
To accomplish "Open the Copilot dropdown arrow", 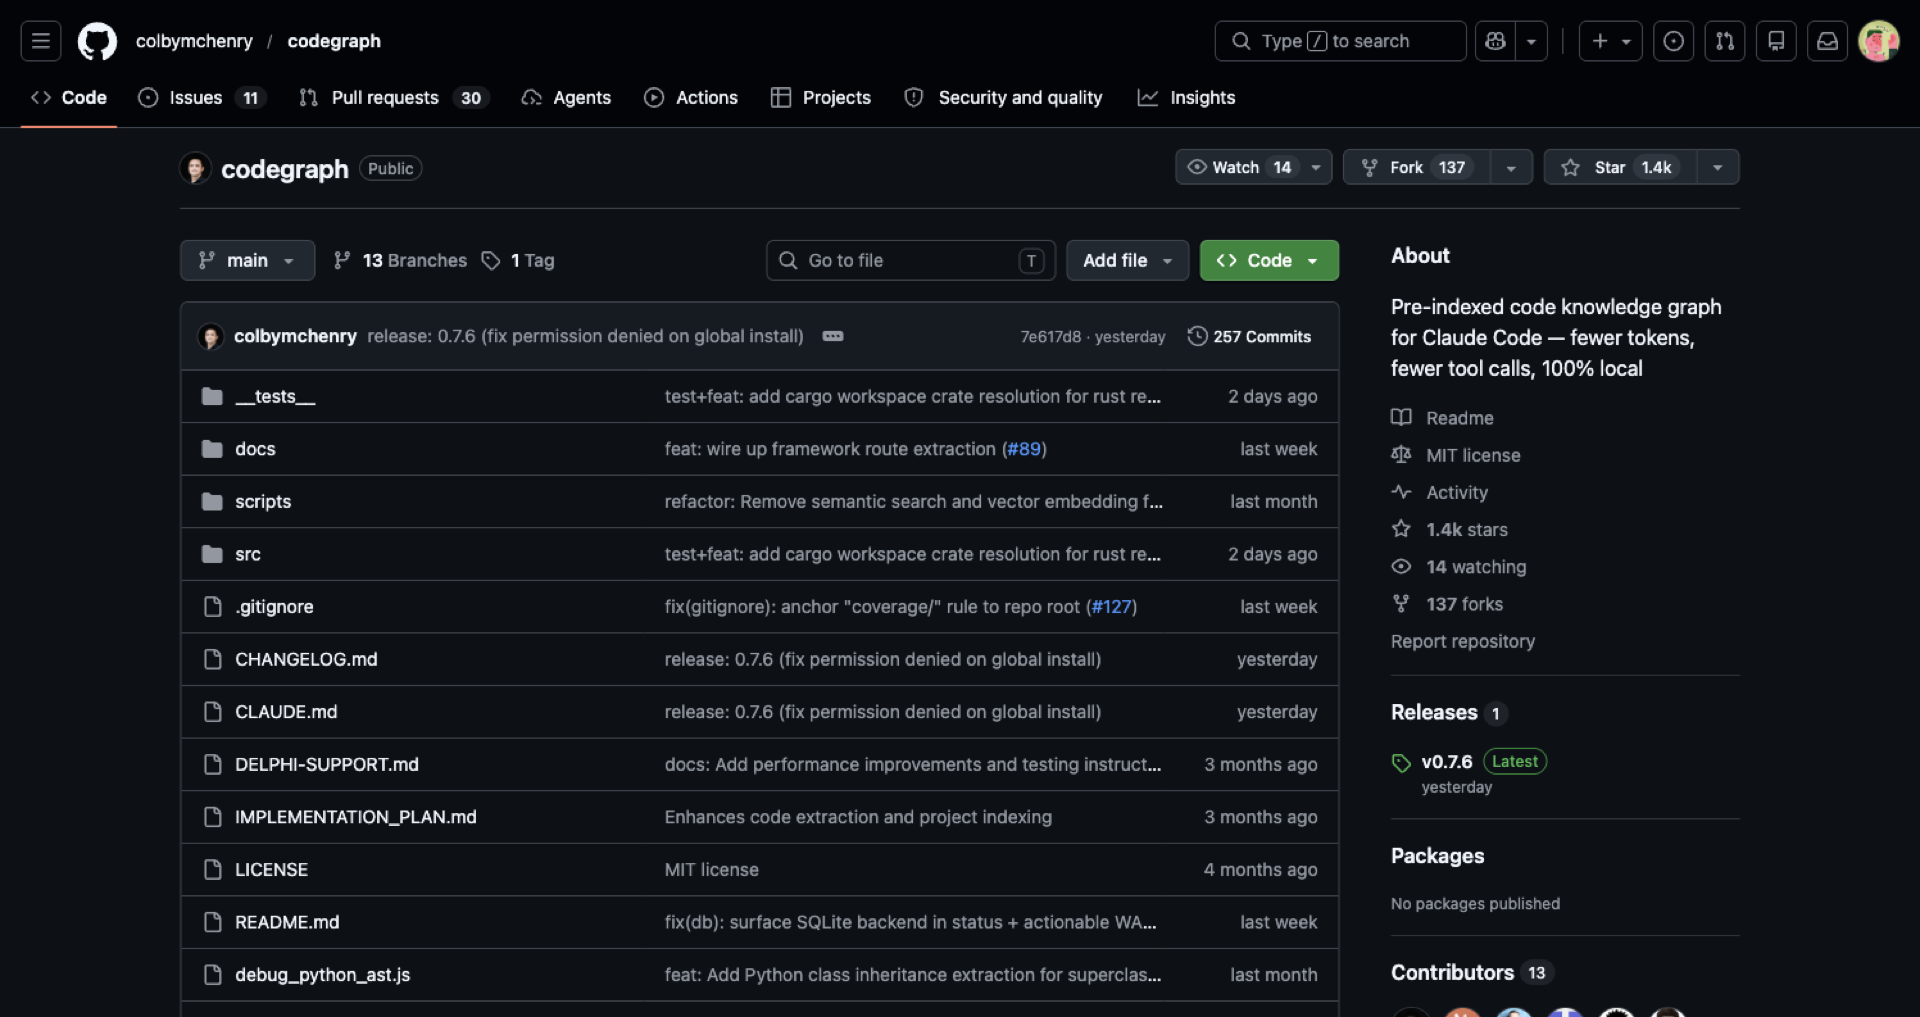I will coord(1531,41).
